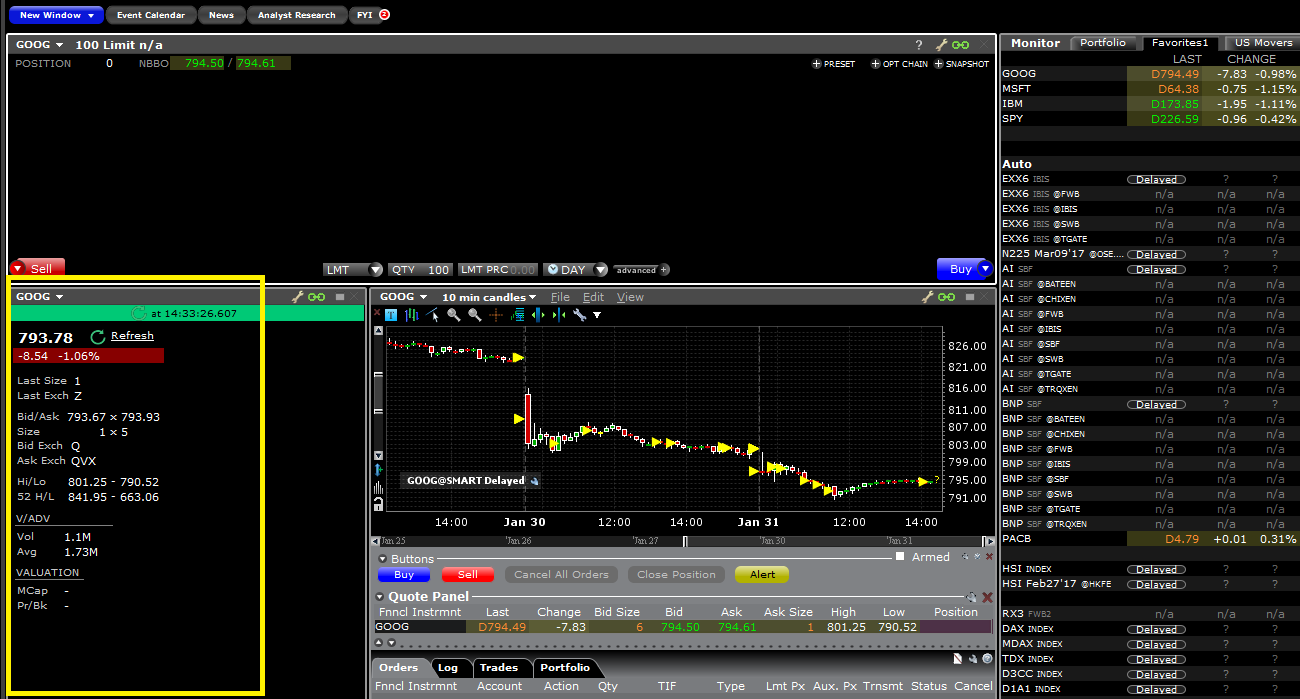Viewport: 1300px width, 699px height.
Task: Open the chart Edit menu
Action: tap(593, 297)
